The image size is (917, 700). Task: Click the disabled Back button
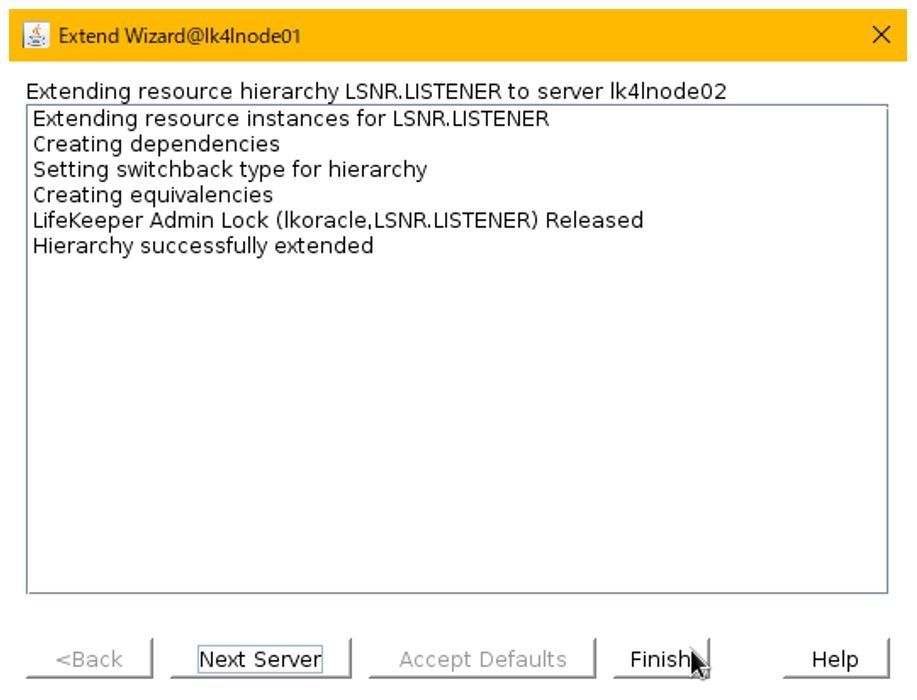88,658
